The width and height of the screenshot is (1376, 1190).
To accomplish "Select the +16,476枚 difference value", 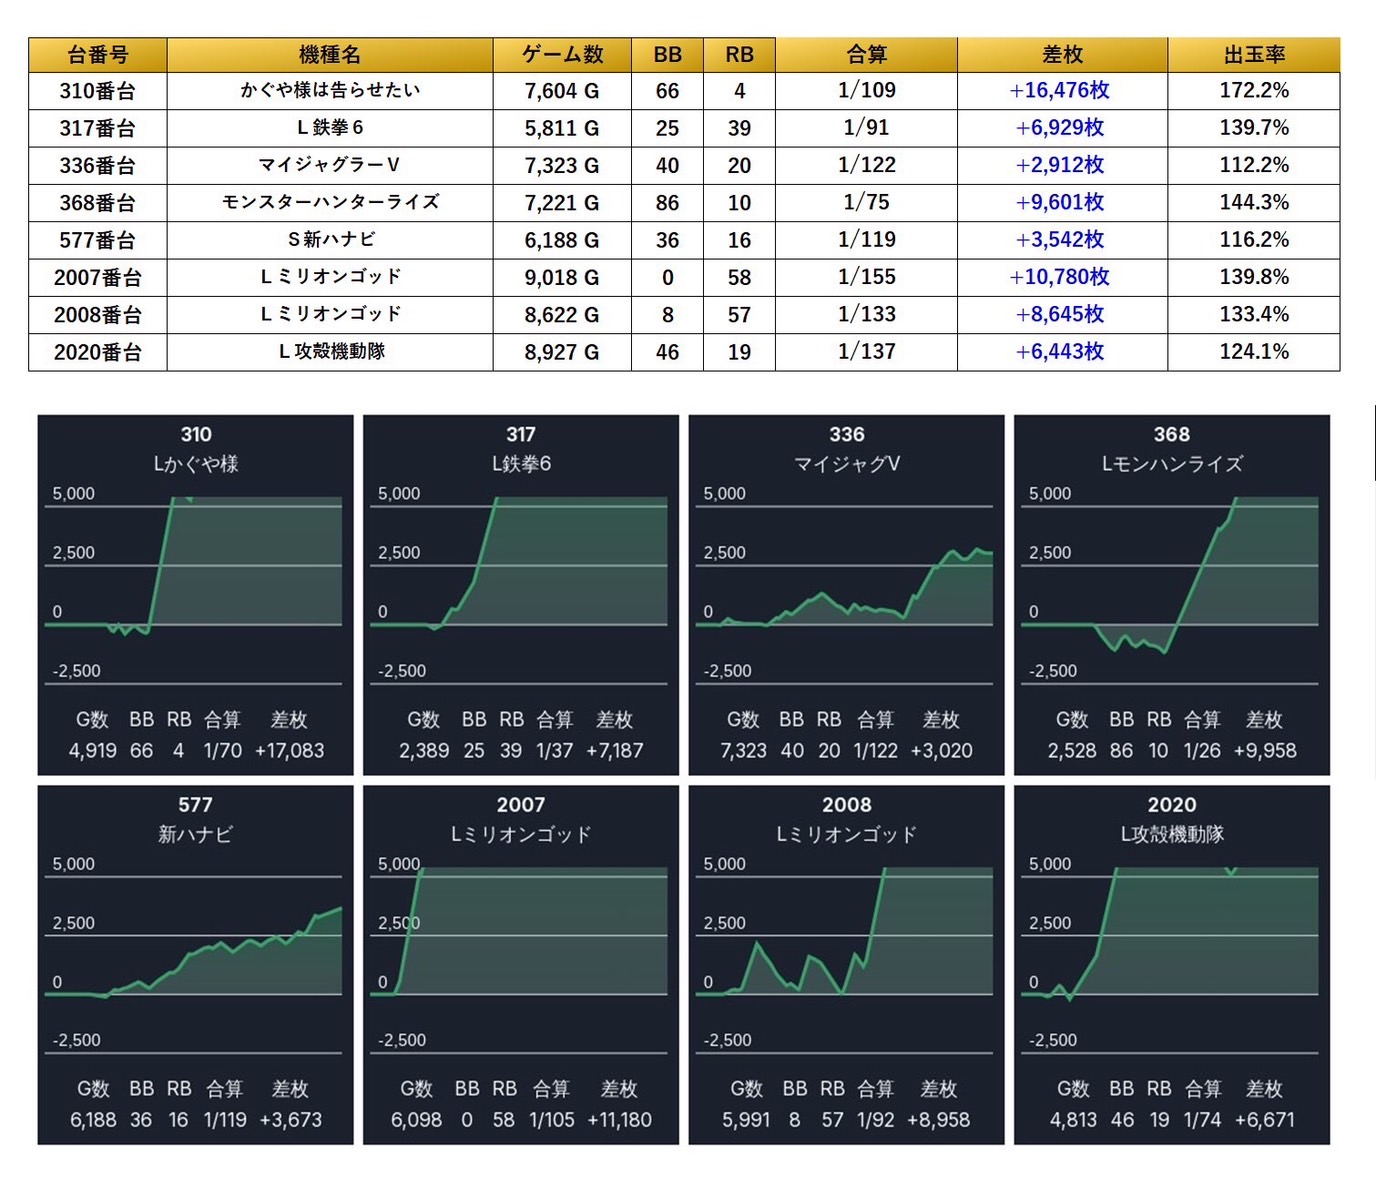I will pyautogui.click(x=1060, y=90).
